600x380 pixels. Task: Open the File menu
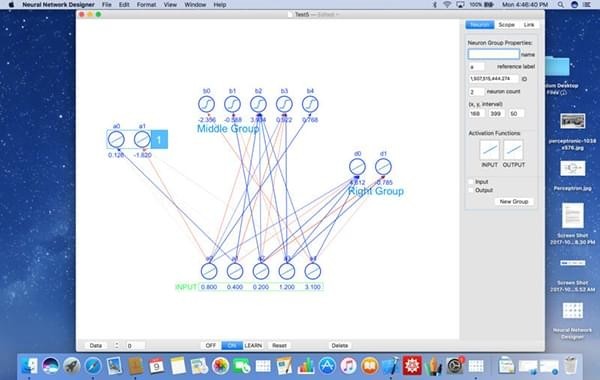pos(107,5)
